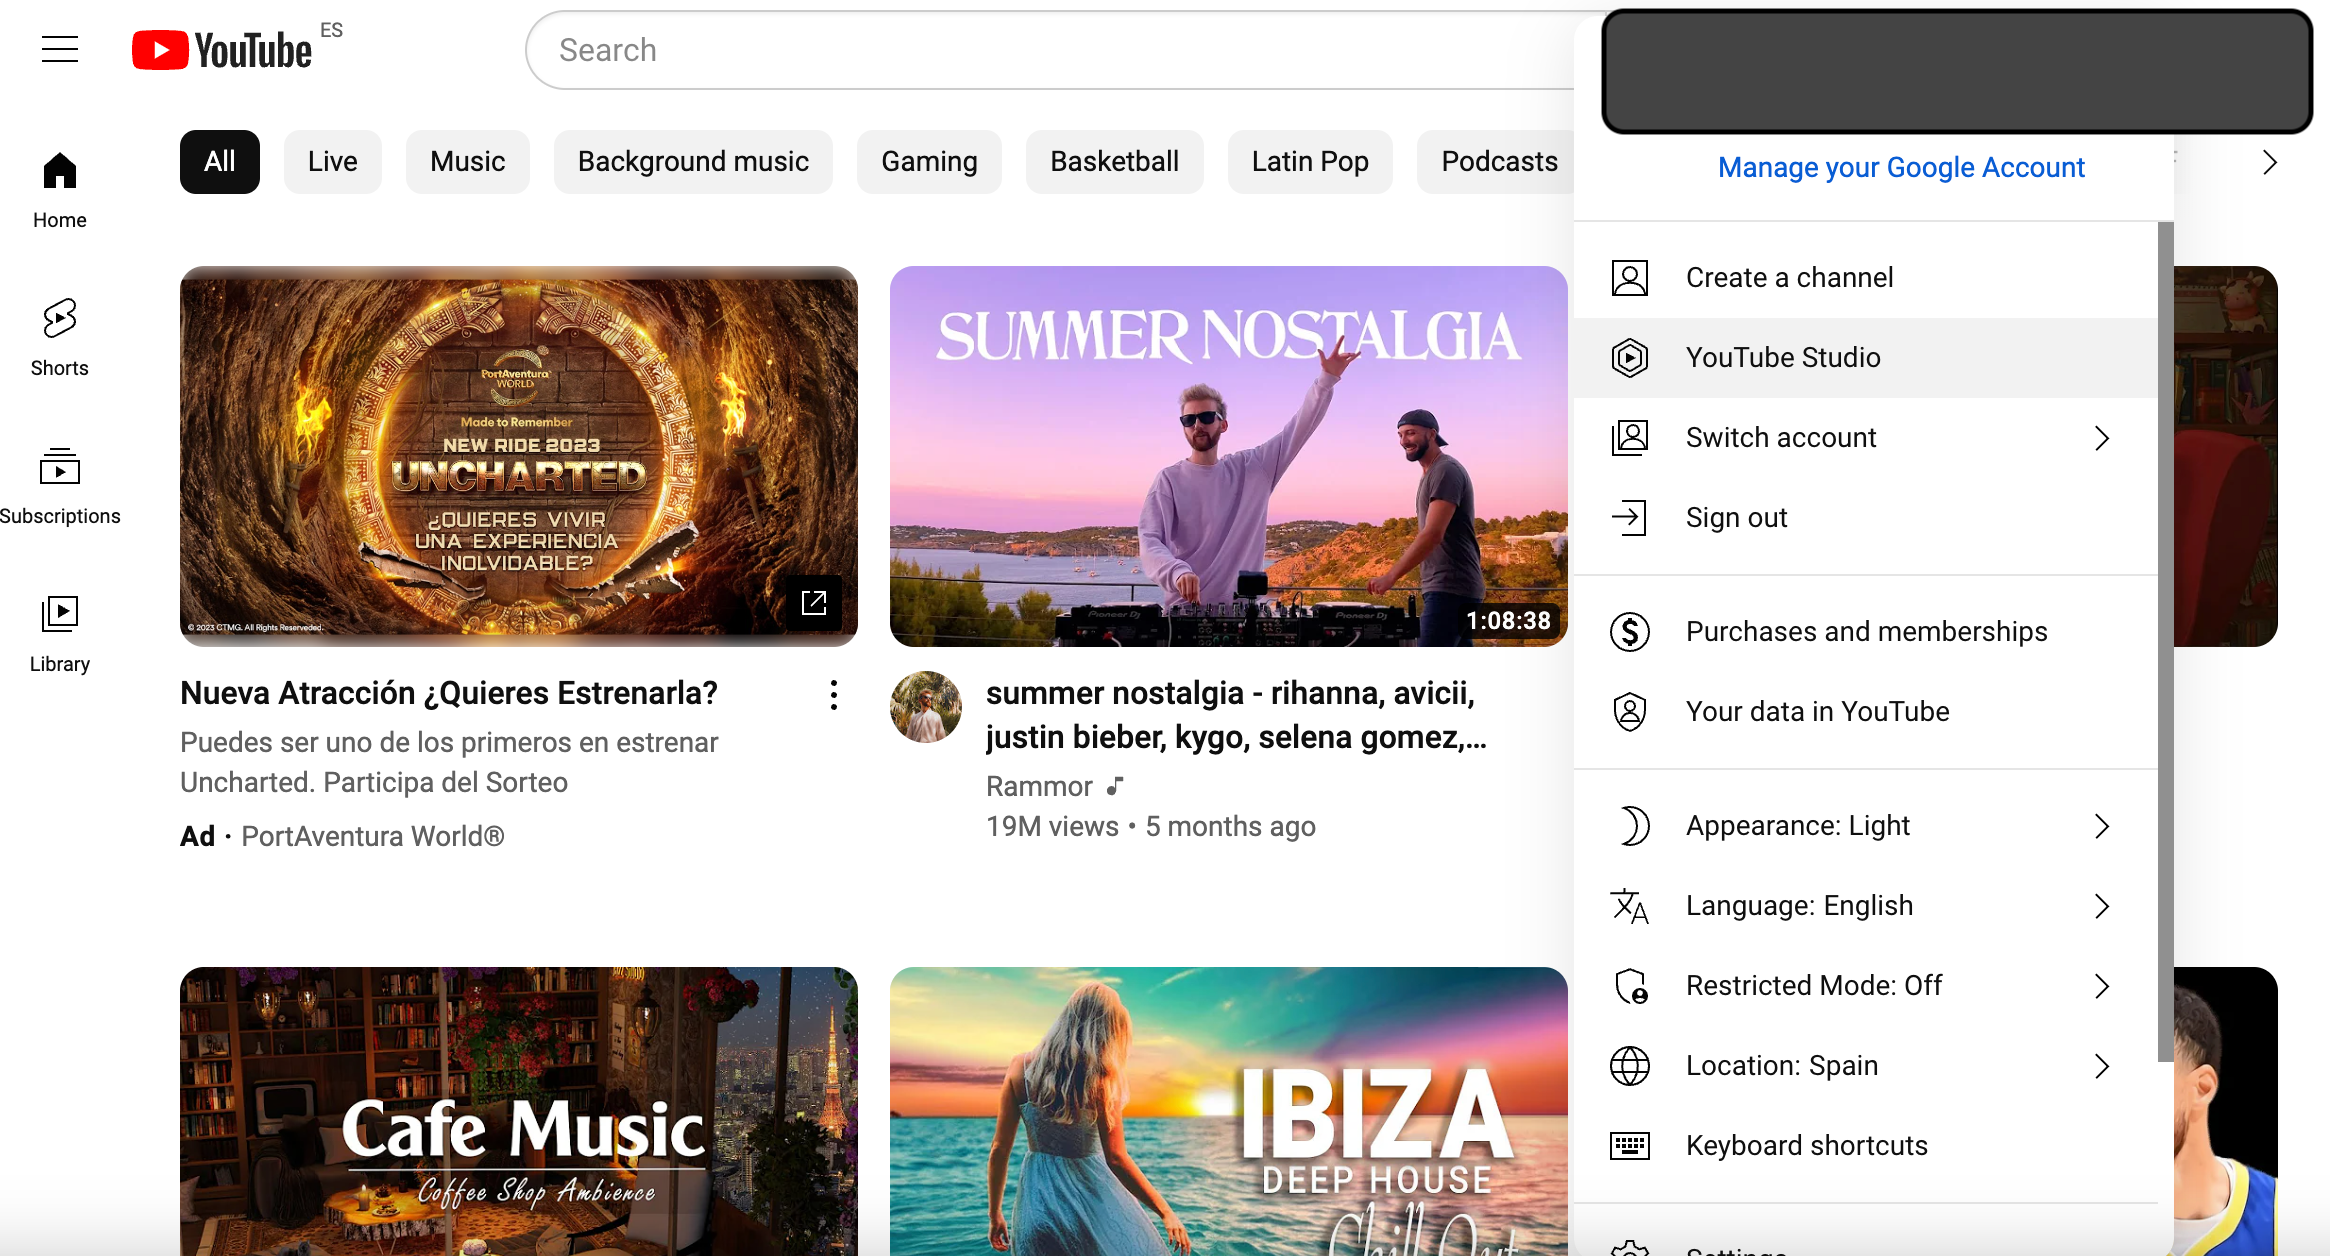
Task: Expand Restricted Mode: Off chevron
Action: [2102, 986]
